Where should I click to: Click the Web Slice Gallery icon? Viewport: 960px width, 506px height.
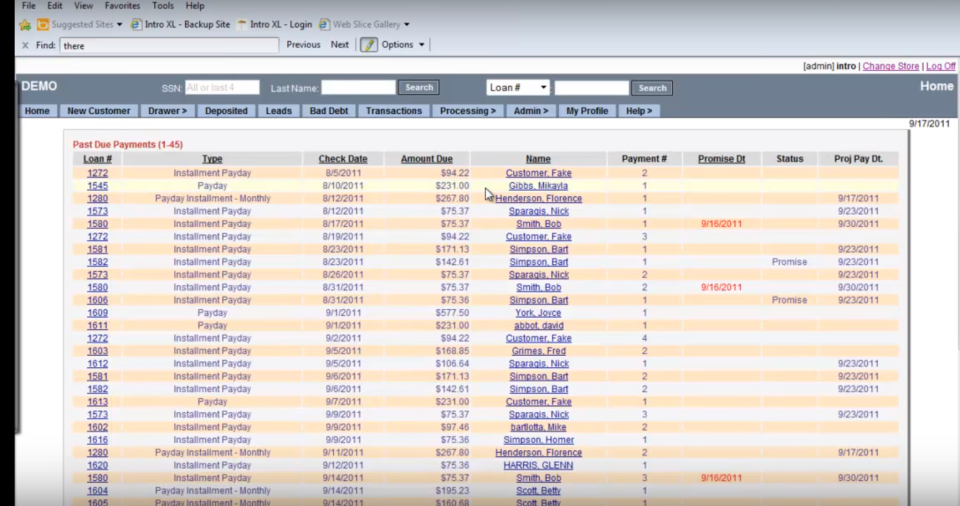(x=326, y=24)
